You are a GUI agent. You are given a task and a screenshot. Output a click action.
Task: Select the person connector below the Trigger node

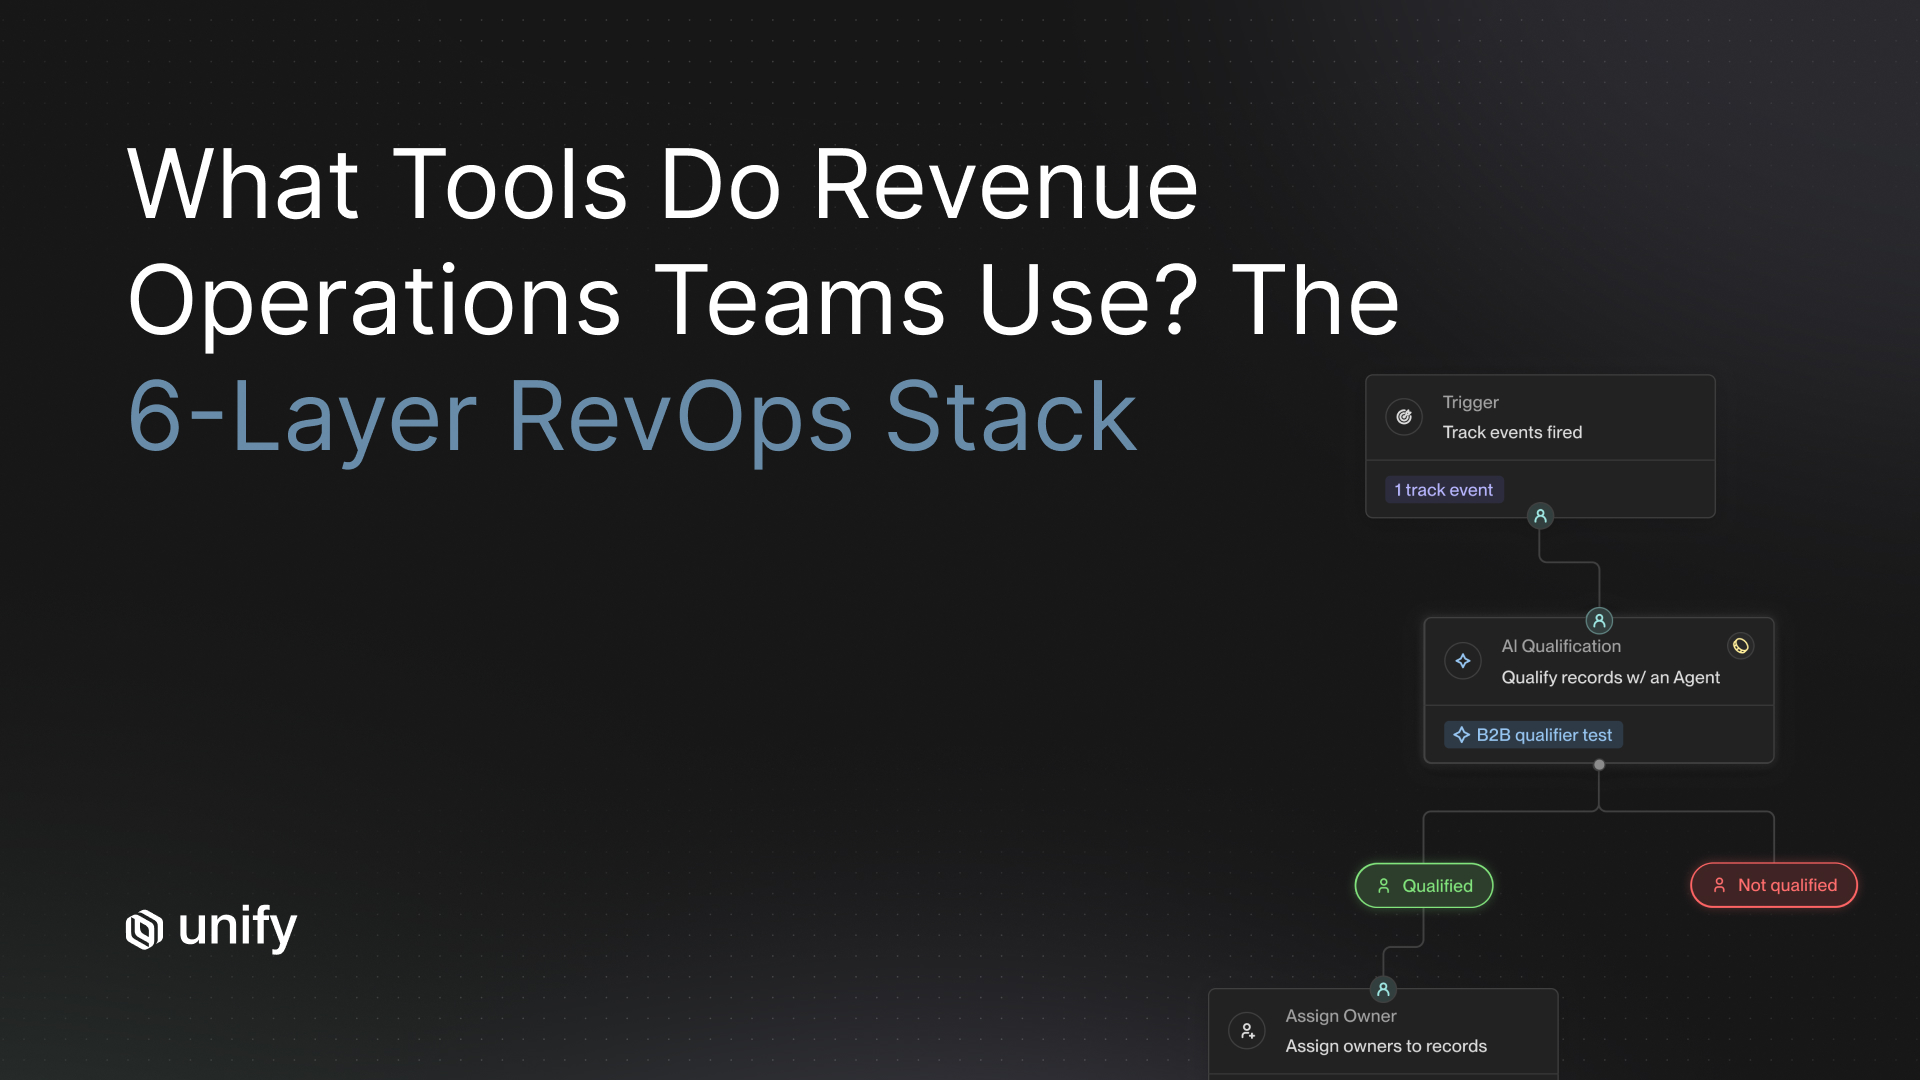pos(1540,516)
